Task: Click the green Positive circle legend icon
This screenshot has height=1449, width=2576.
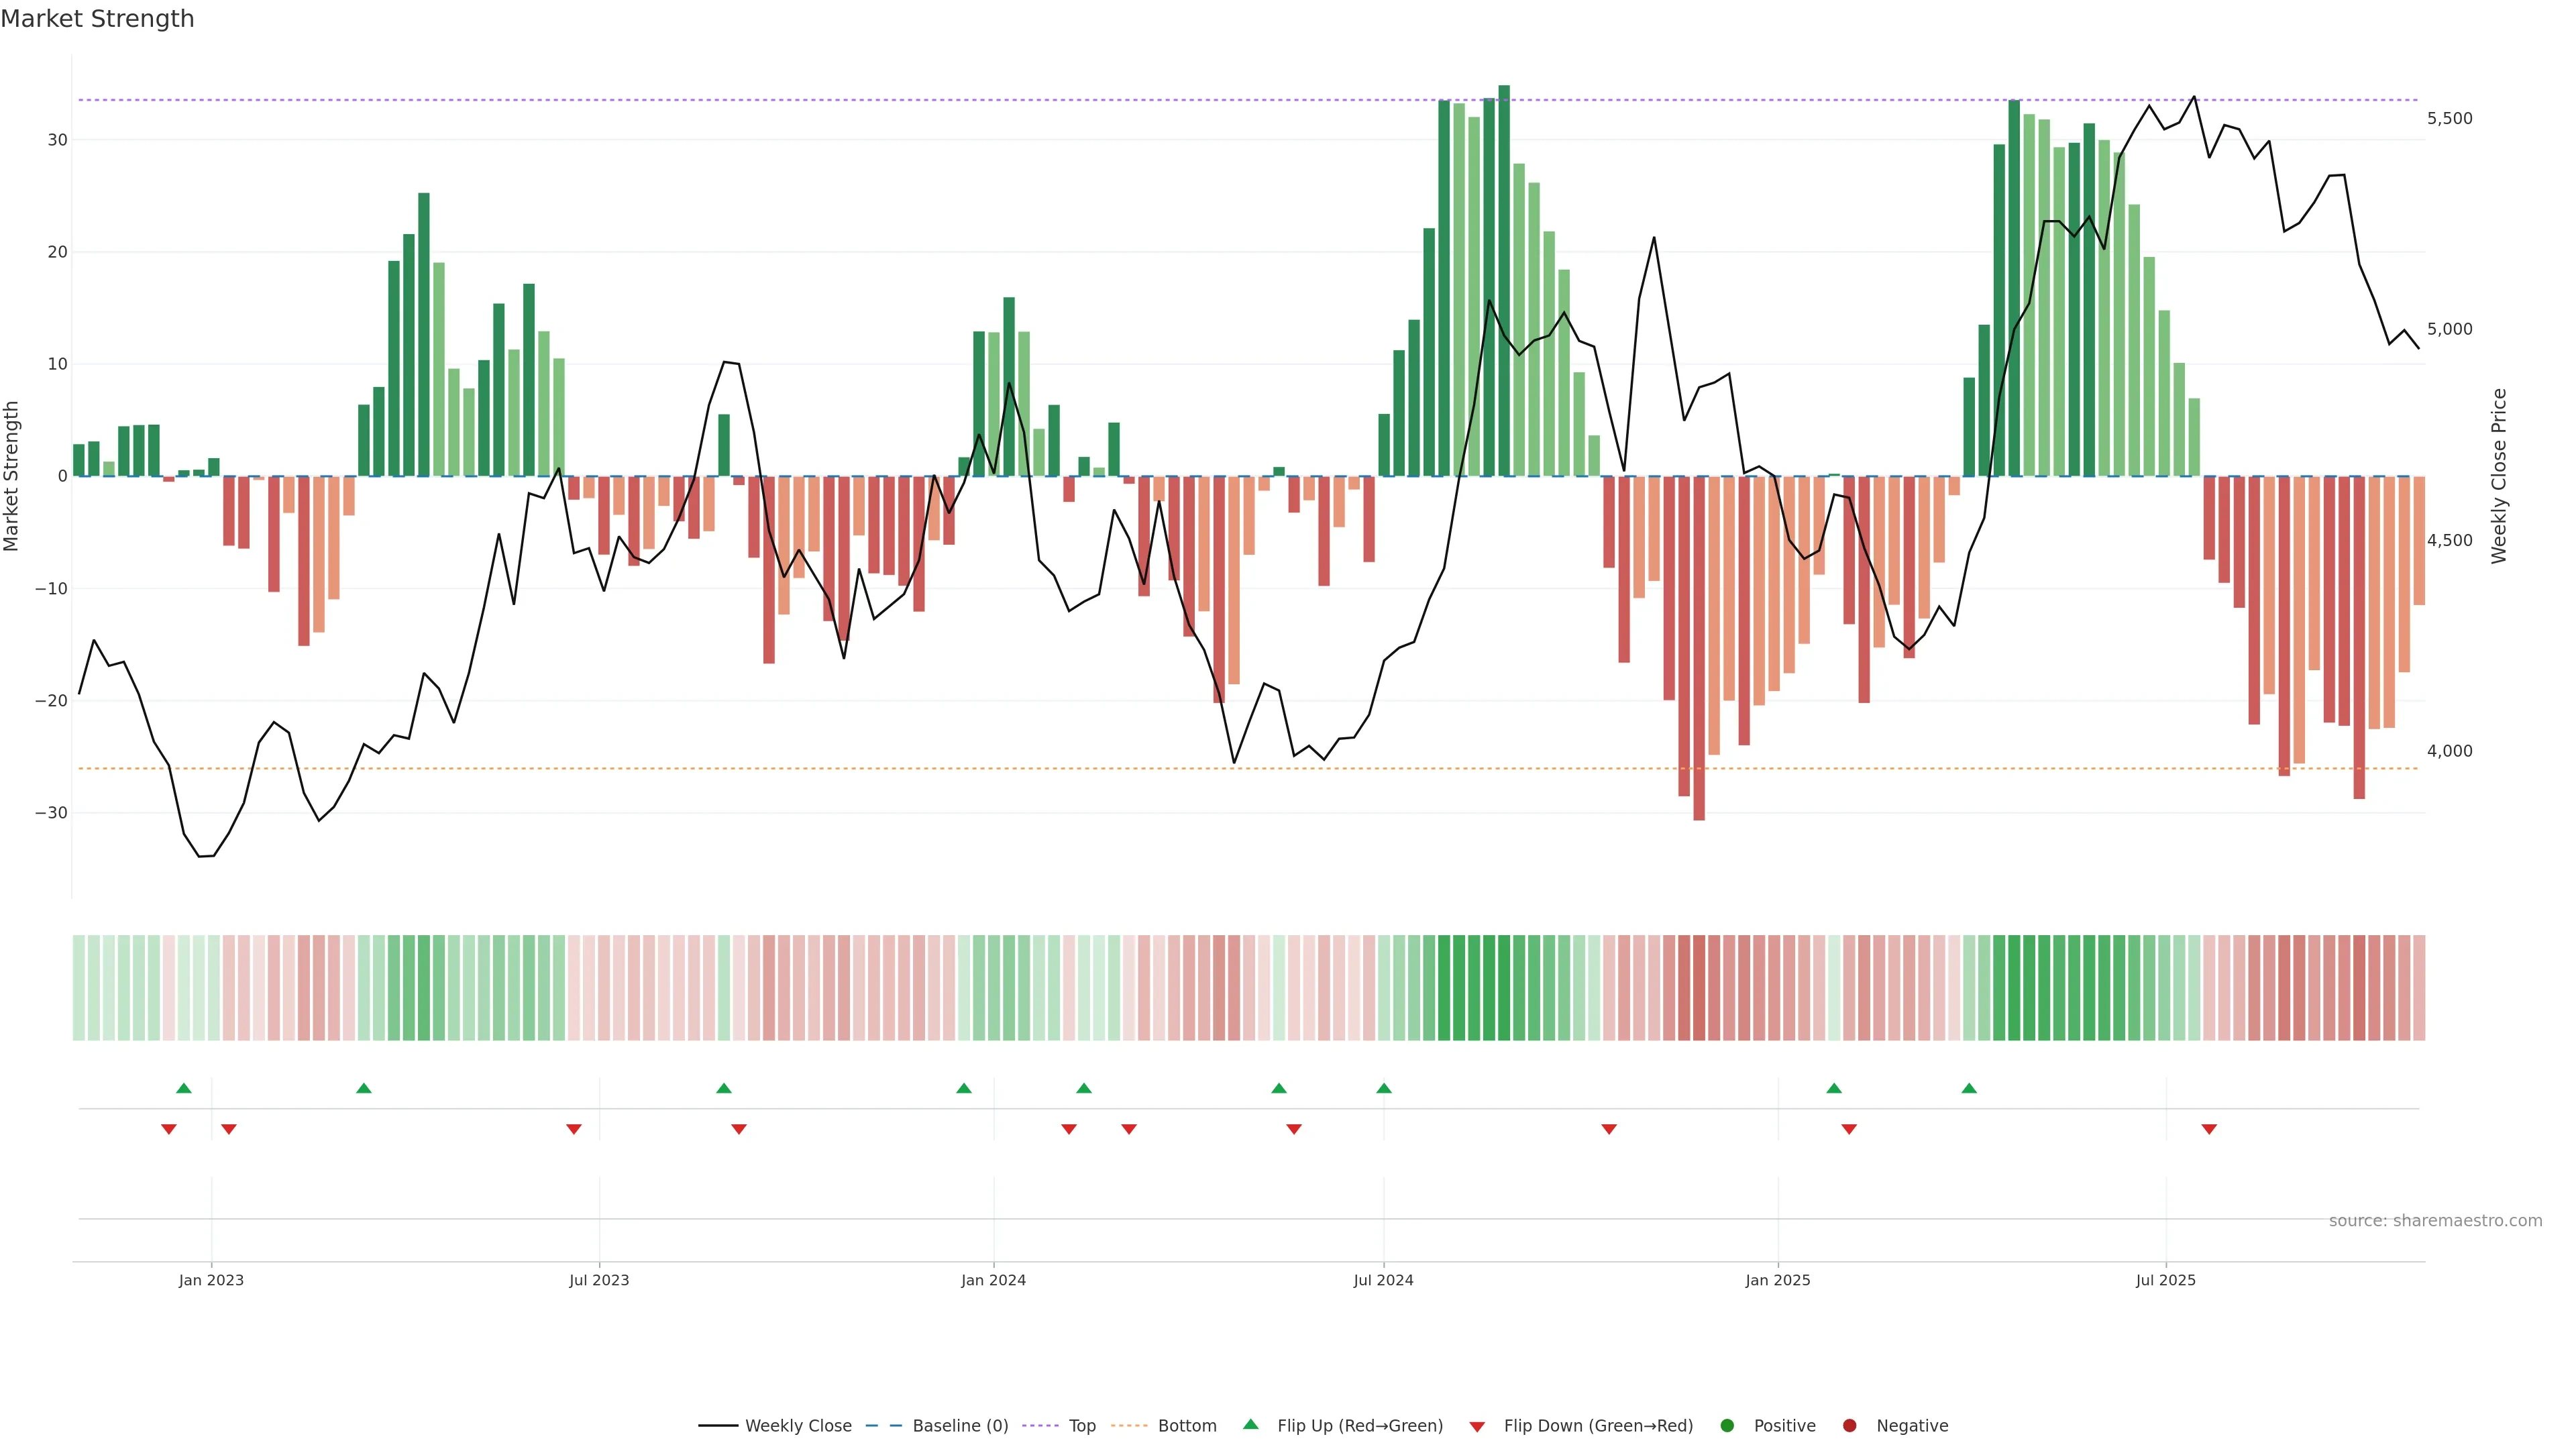Action: click(1727, 1425)
